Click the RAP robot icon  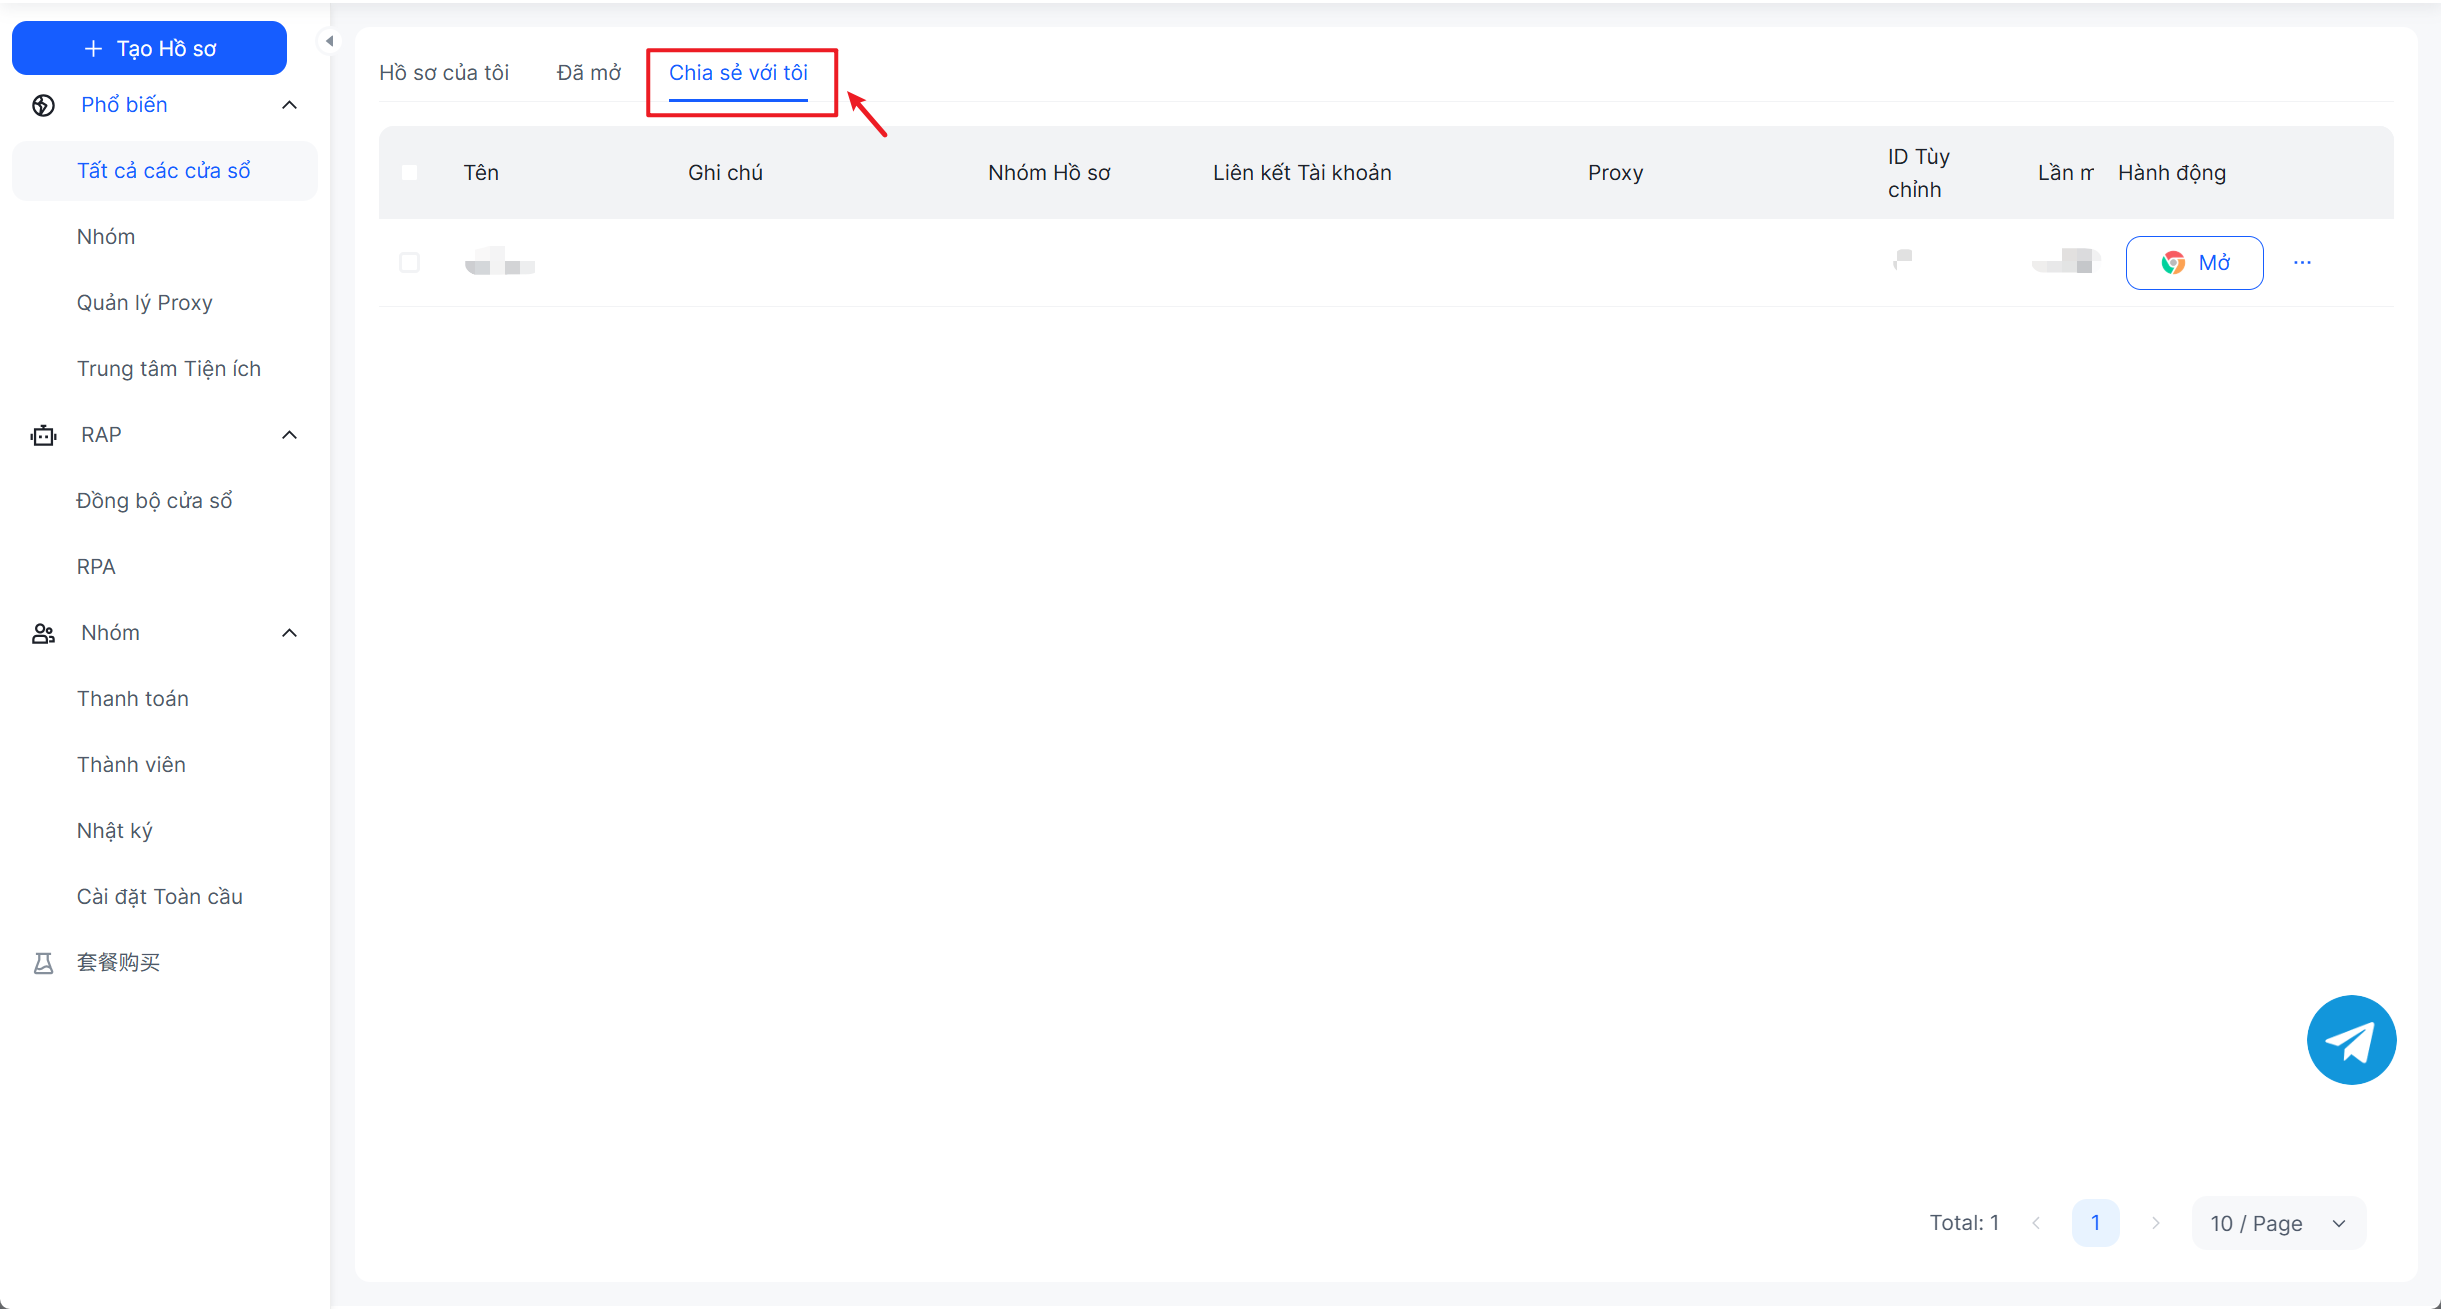tap(43, 435)
